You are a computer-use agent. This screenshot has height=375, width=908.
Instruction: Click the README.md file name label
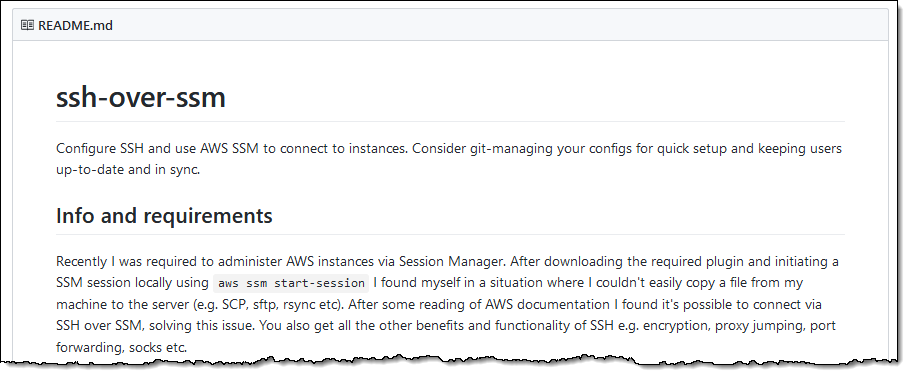(75, 25)
